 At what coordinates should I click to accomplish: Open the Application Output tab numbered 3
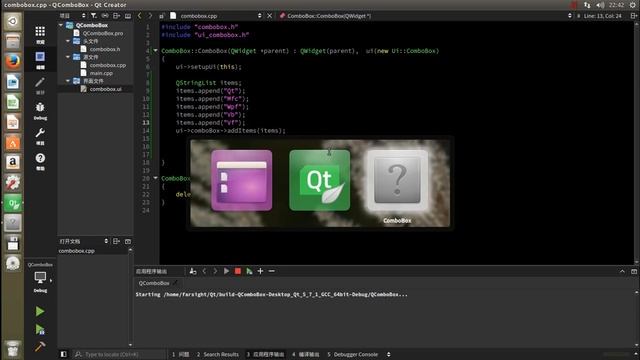click(265, 354)
